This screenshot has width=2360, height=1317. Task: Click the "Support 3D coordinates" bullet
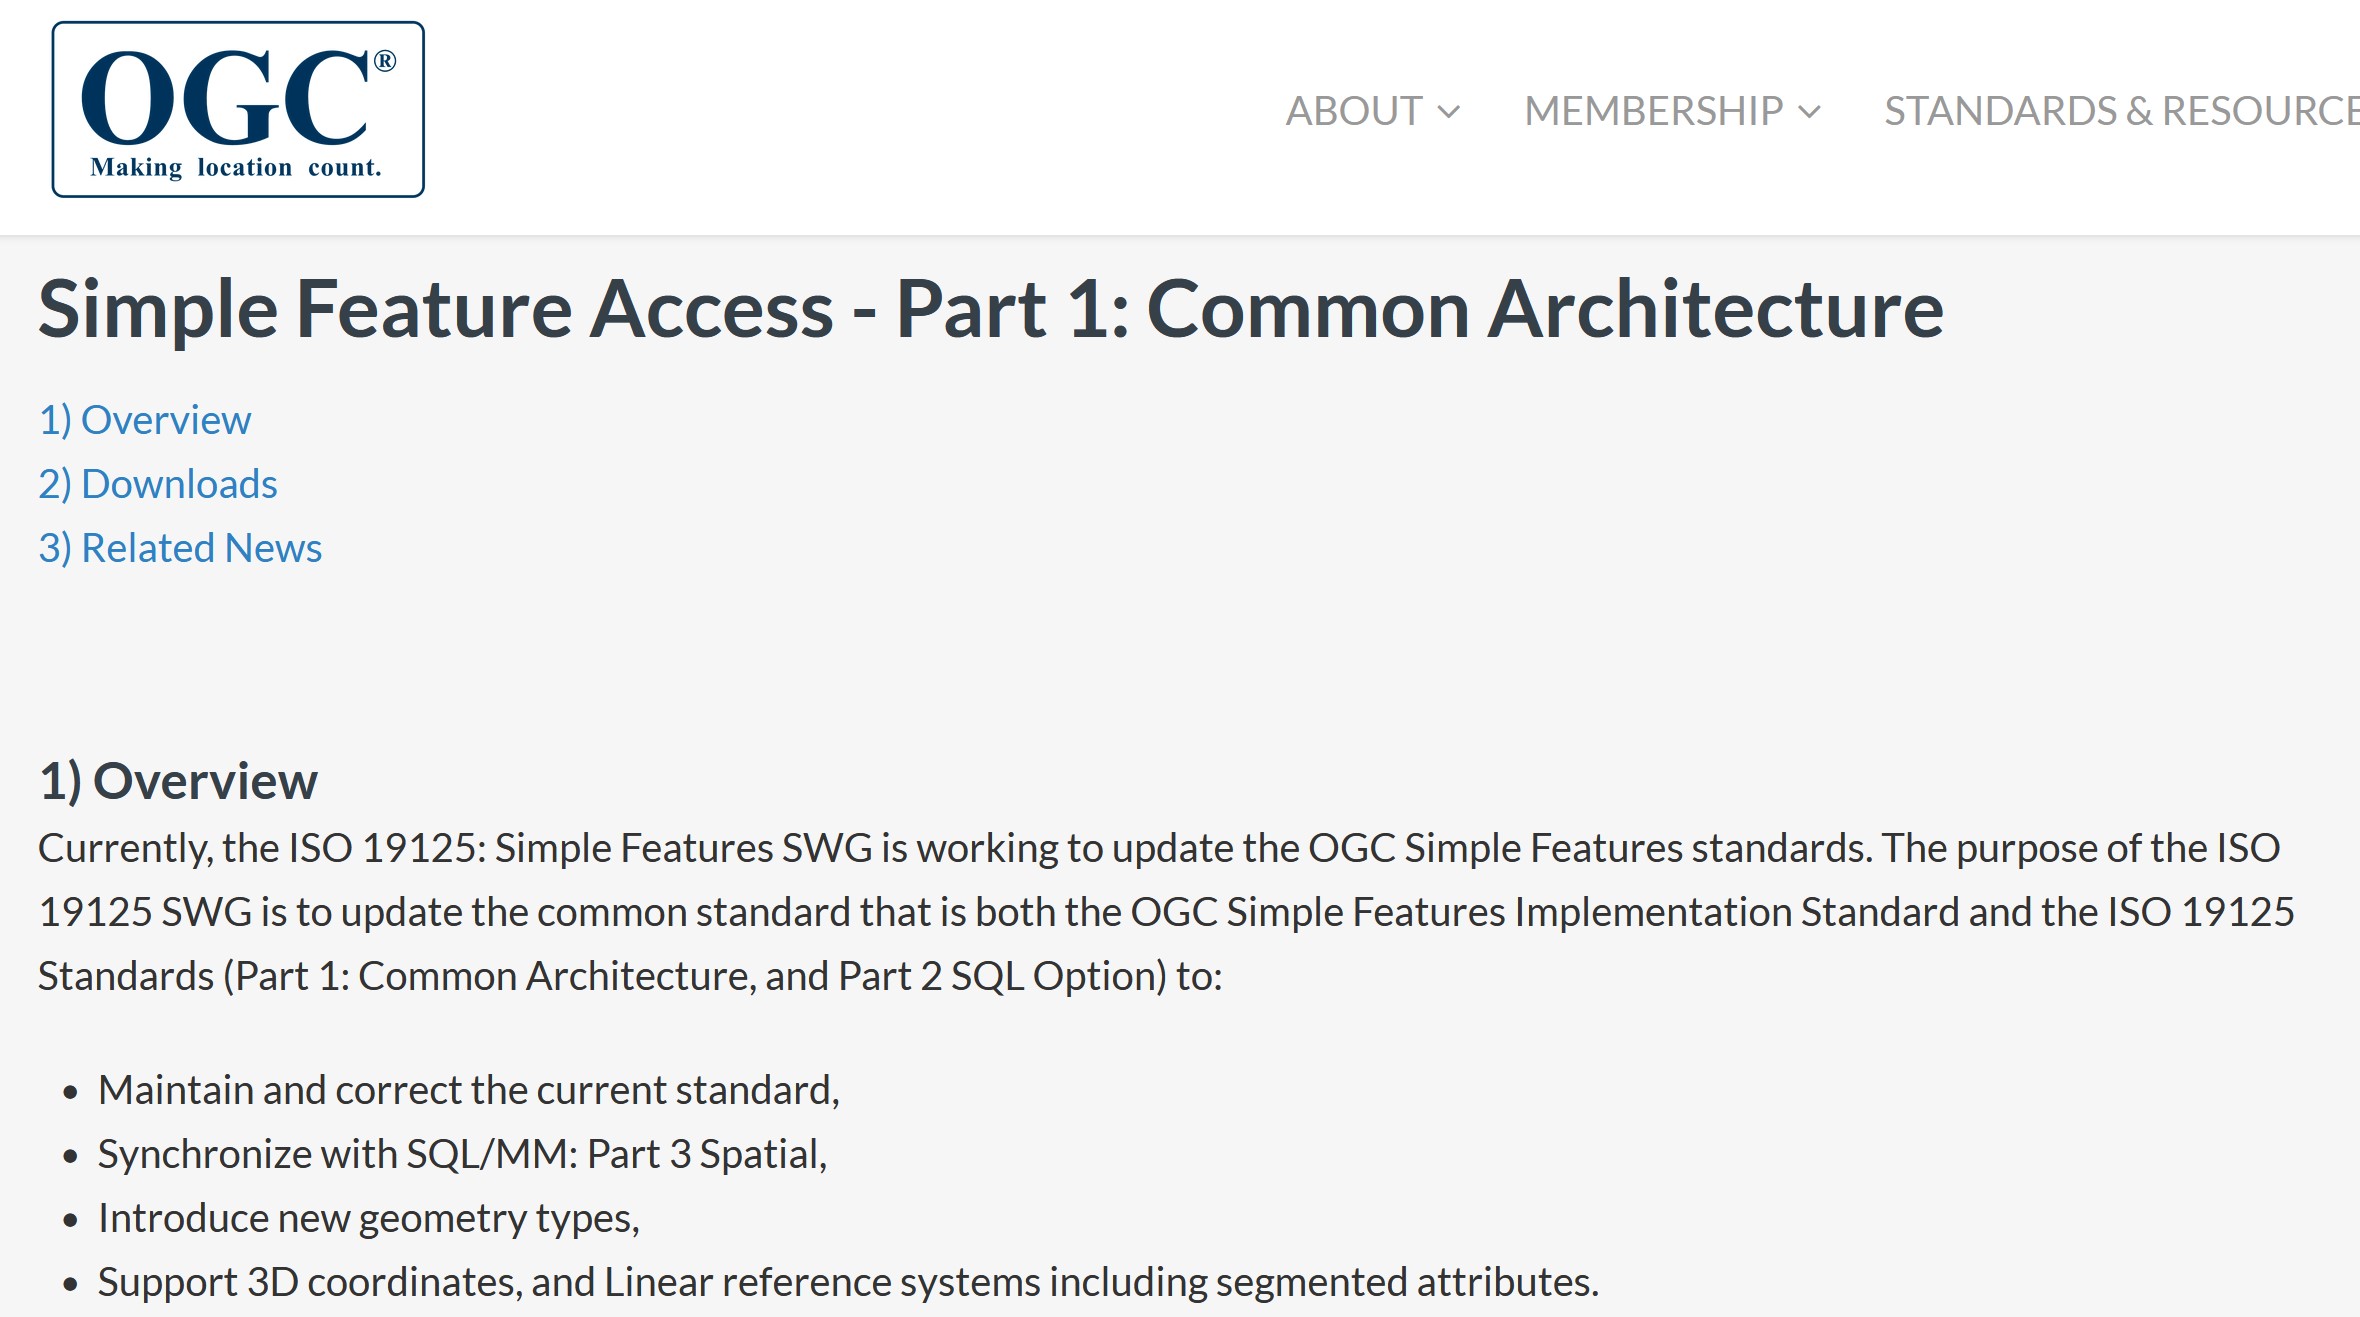[x=848, y=1282]
